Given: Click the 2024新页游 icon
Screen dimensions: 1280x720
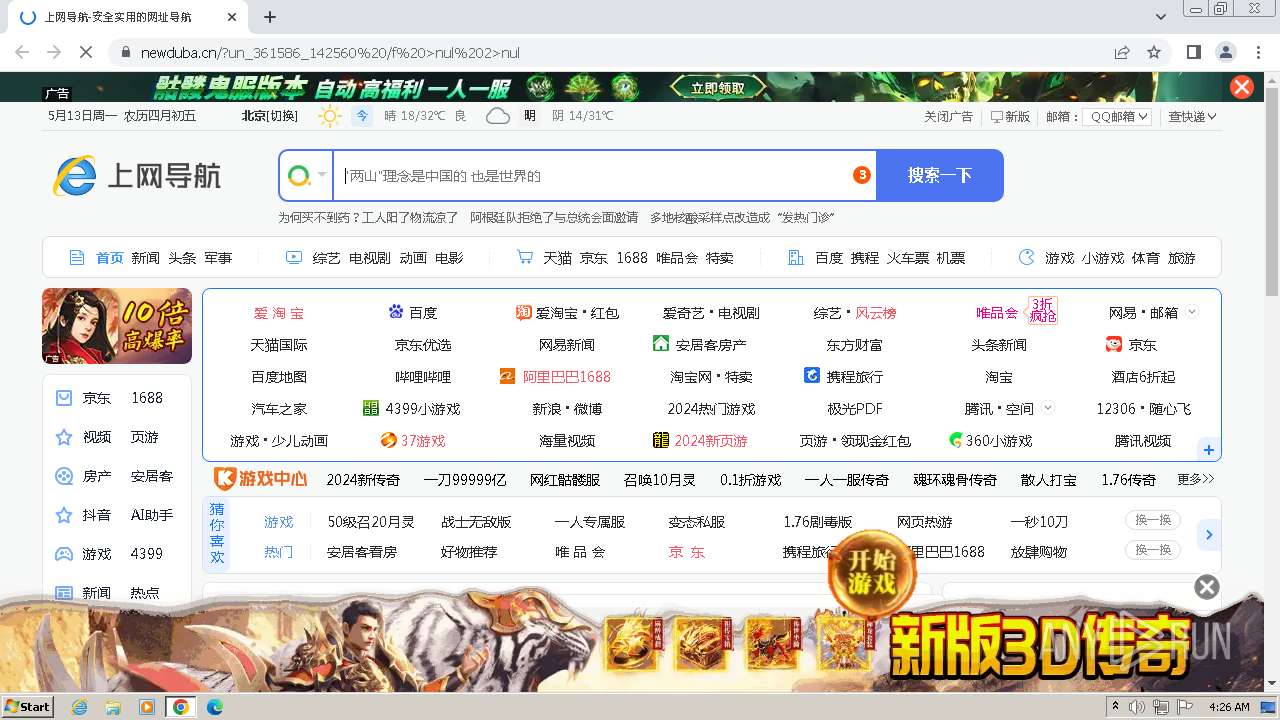Looking at the screenshot, I should (x=660, y=440).
